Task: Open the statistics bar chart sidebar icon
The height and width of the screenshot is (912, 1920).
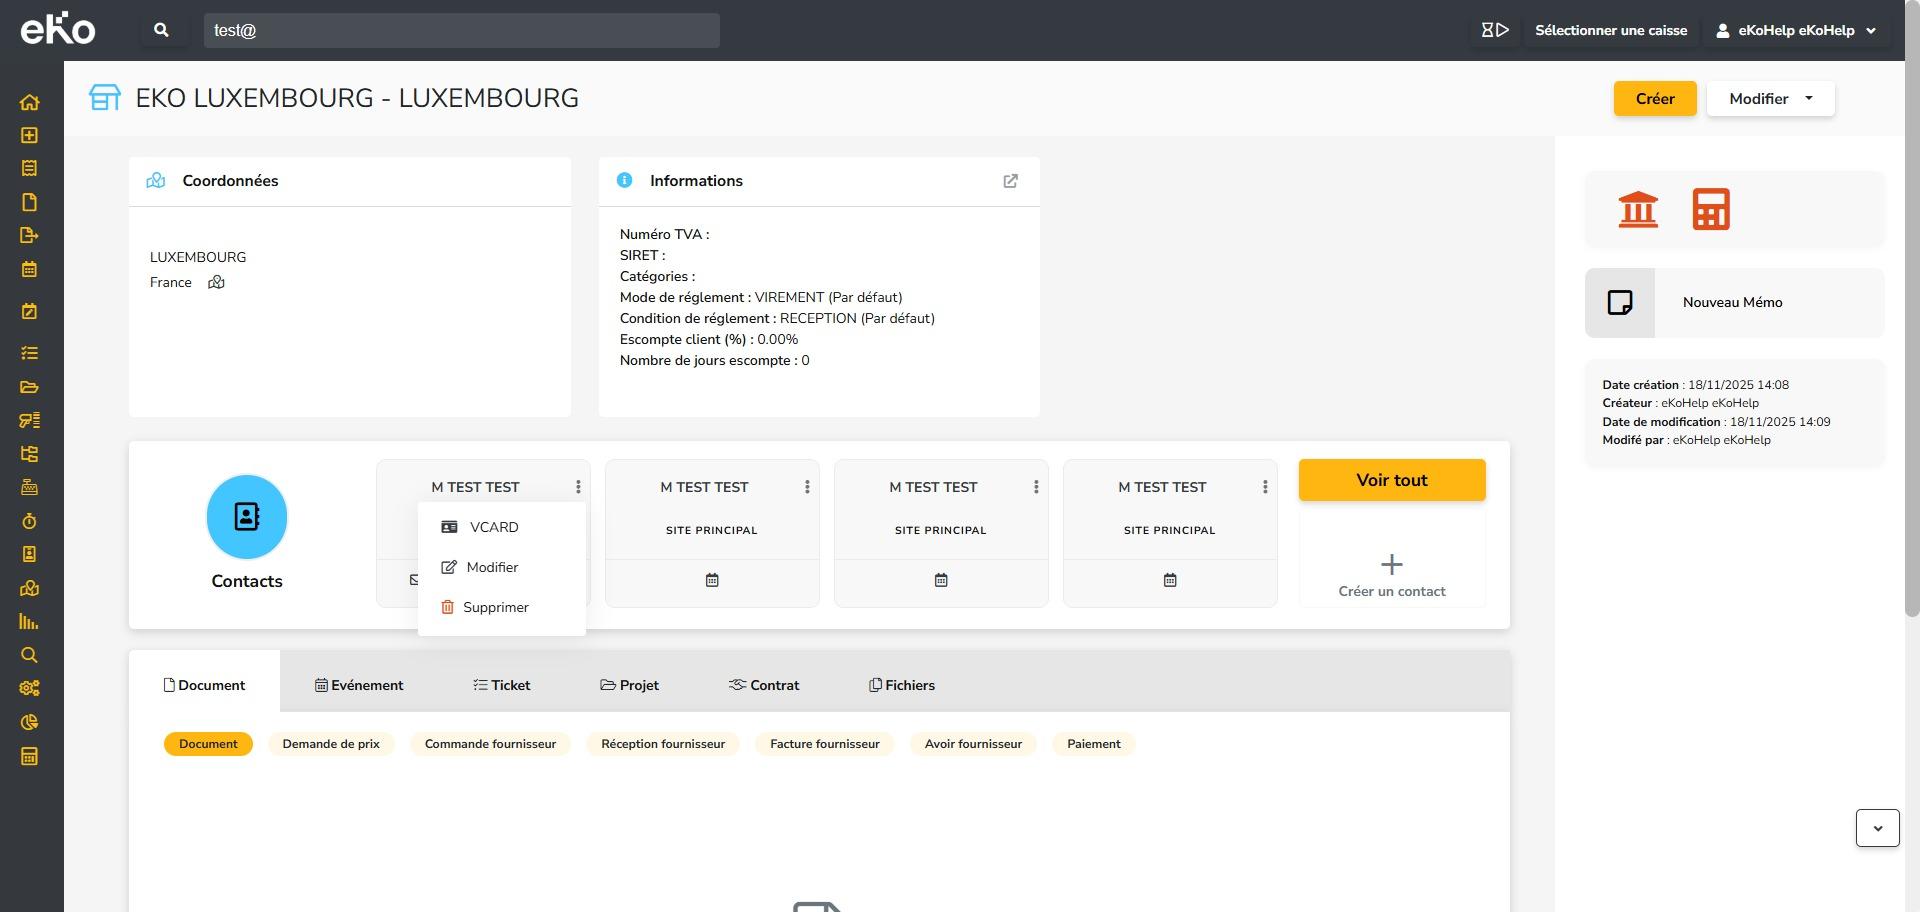Action: point(29,622)
